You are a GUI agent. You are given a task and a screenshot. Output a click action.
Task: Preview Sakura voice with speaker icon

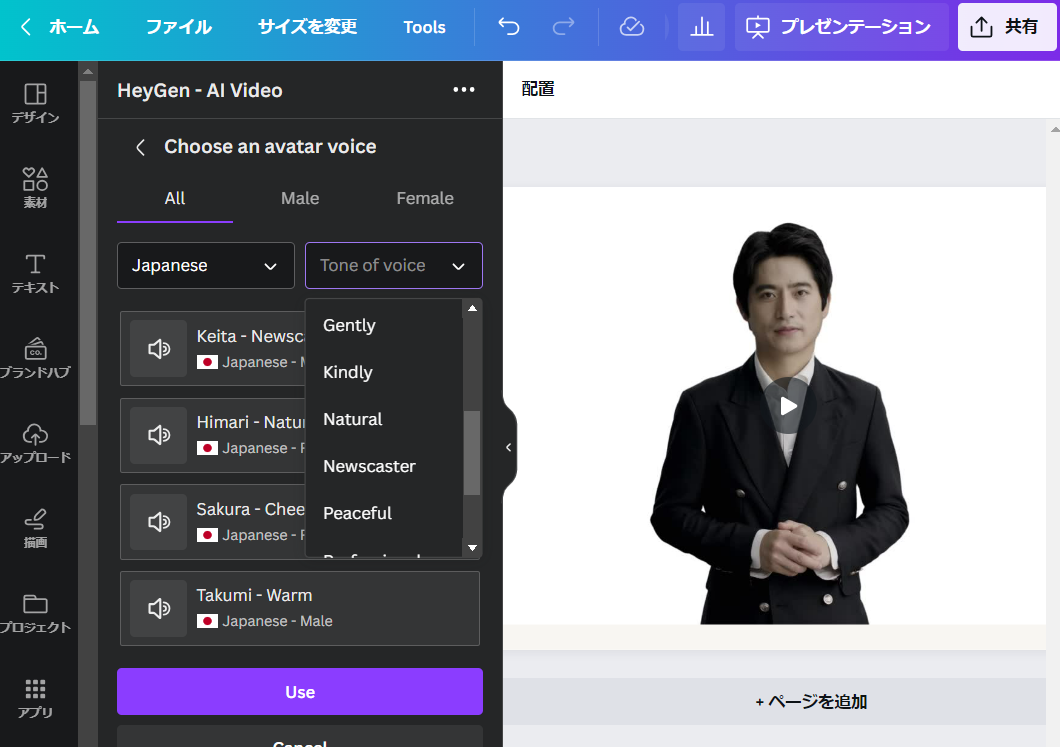(159, 522)
